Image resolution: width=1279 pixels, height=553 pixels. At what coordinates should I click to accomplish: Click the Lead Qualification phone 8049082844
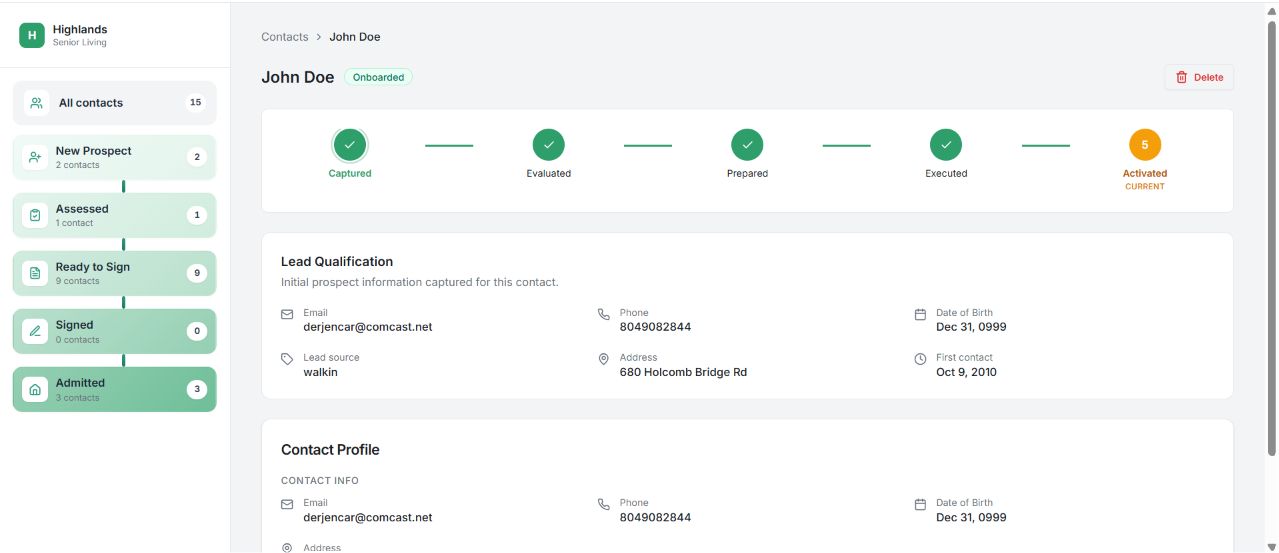655,327
